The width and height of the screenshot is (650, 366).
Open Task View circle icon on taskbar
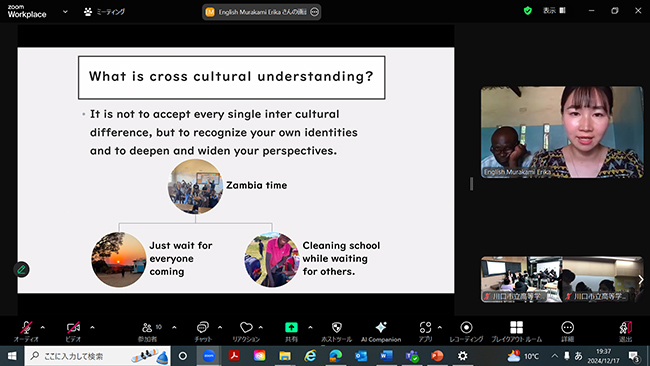[183, 356]
